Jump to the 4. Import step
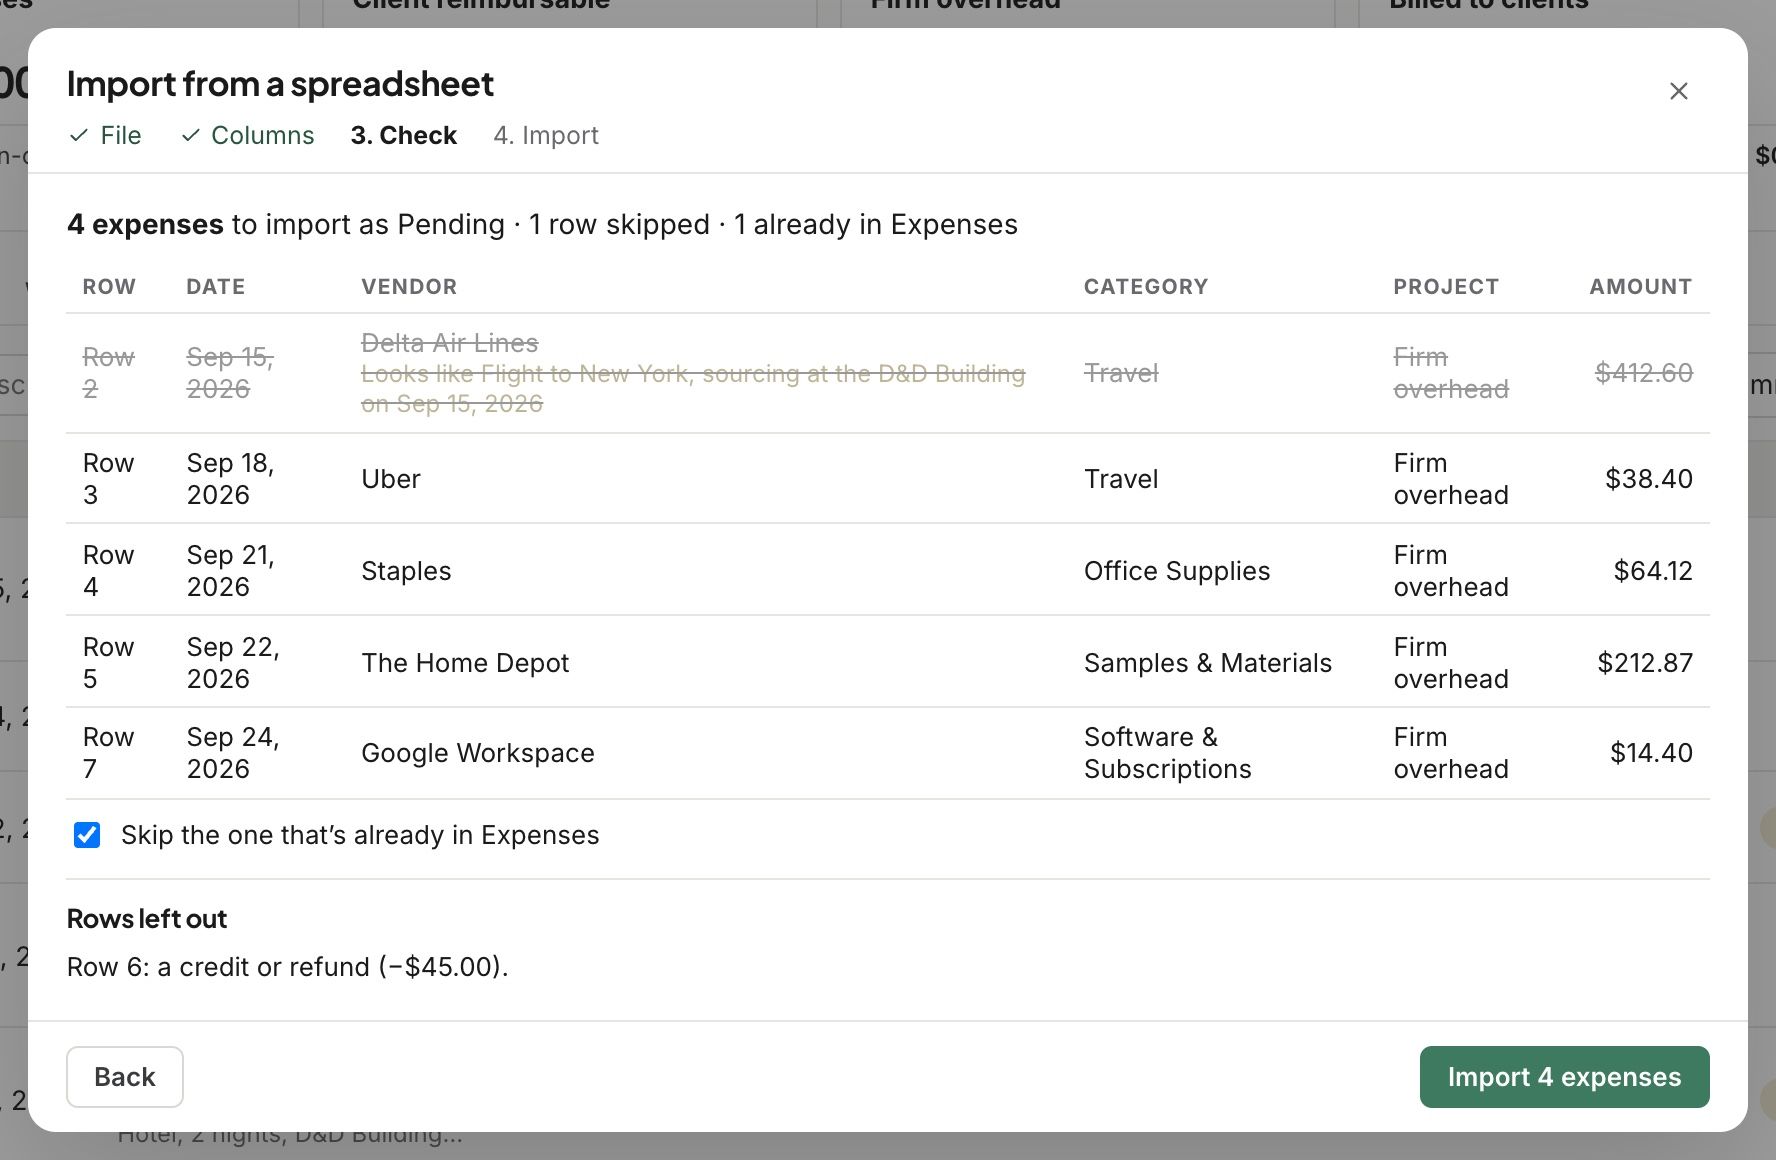 [x=546, y=135]
